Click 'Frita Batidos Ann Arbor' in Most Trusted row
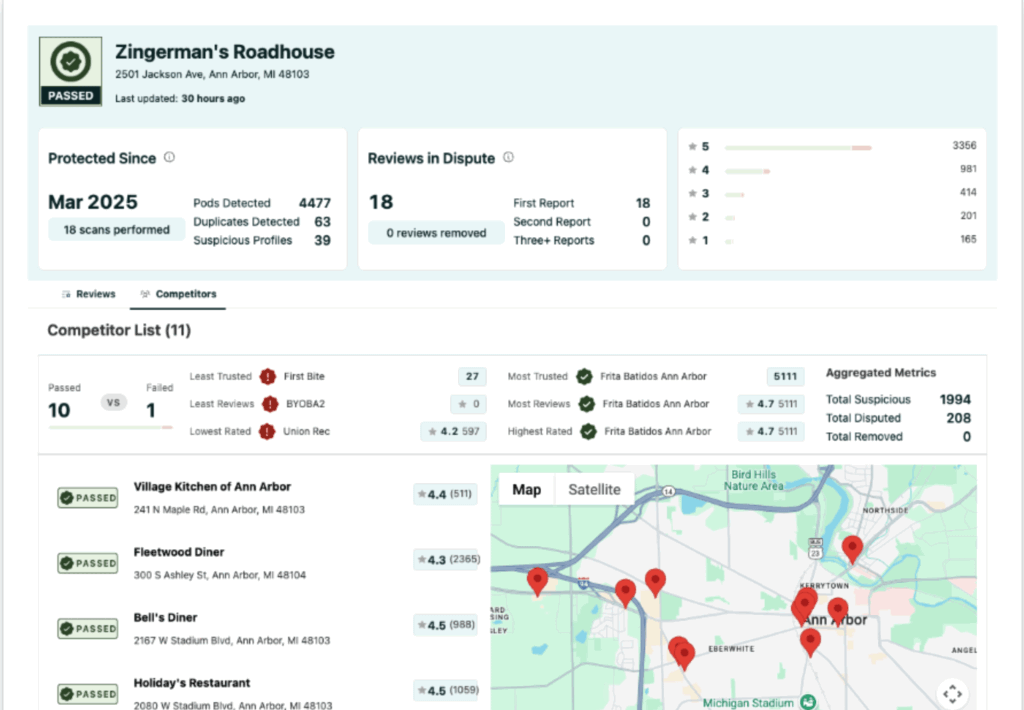Screen dimensions: 1024x710 tap(653, 377)
